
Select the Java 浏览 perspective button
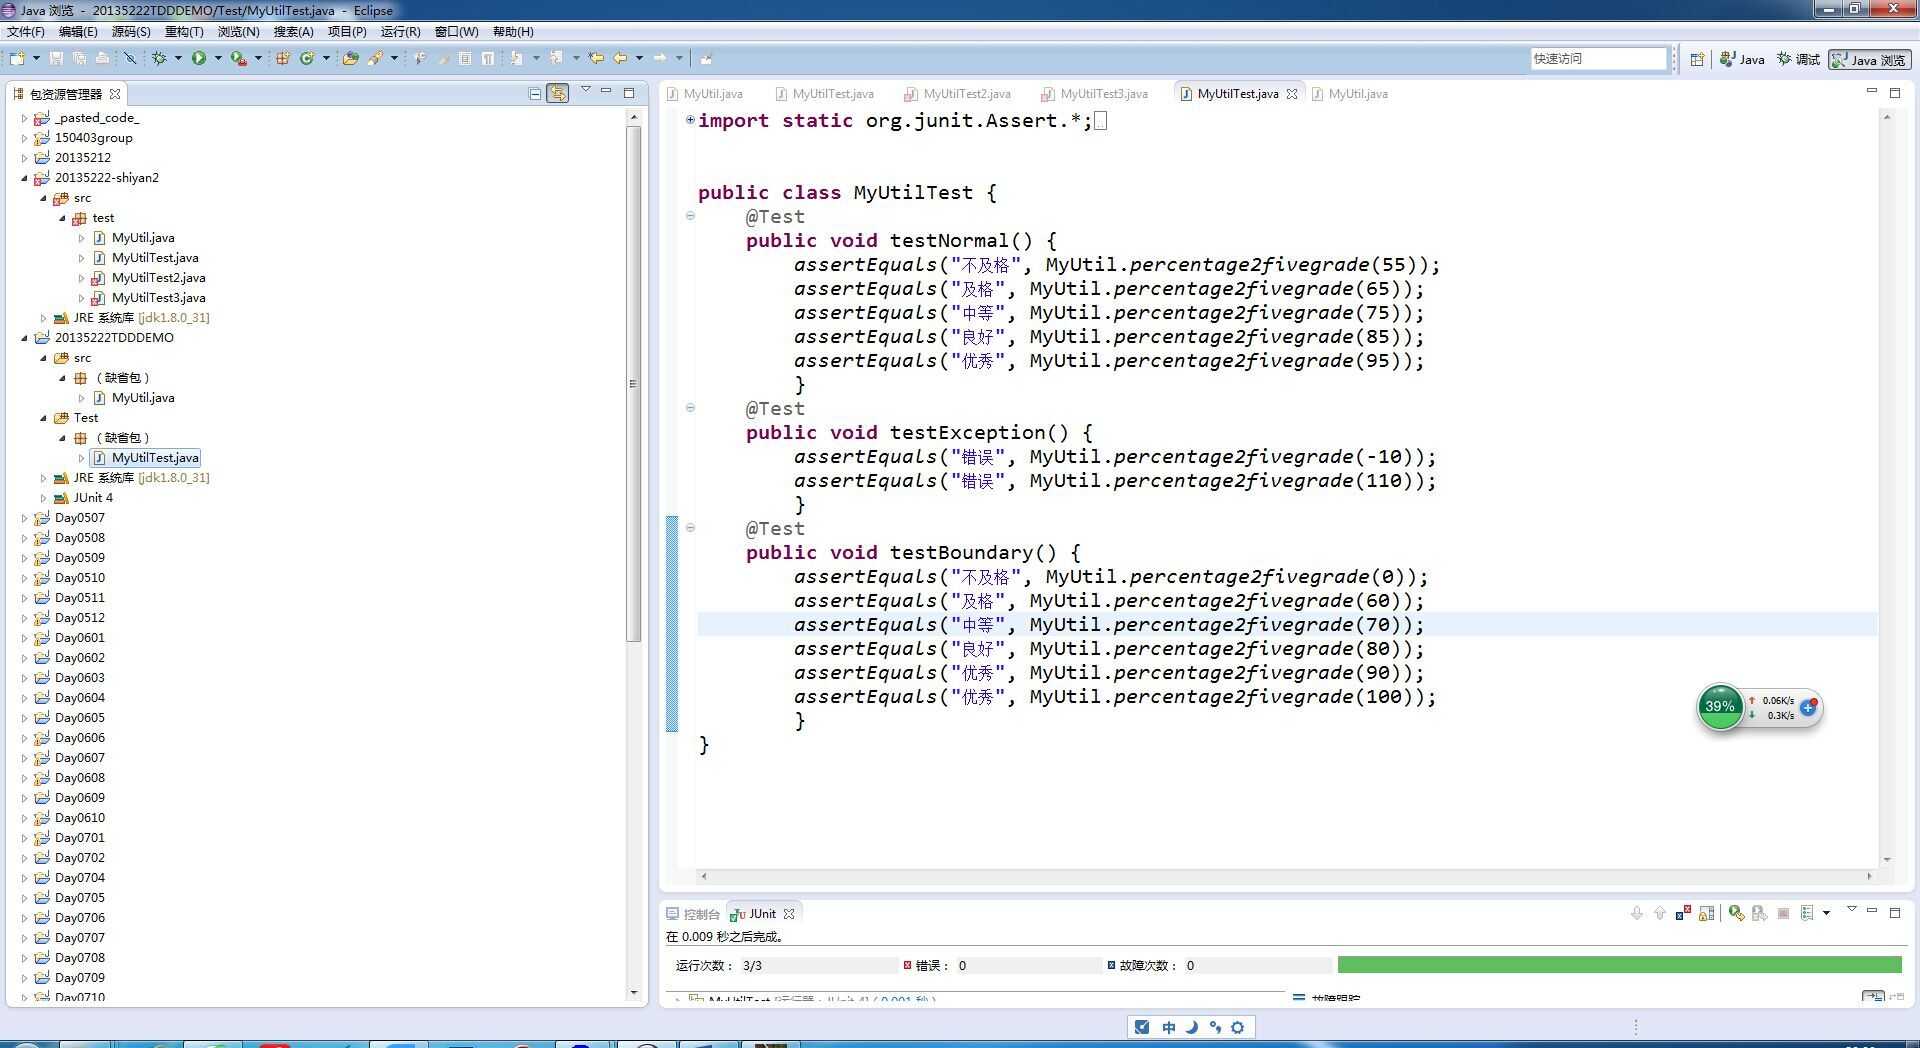click(1870, 60)
